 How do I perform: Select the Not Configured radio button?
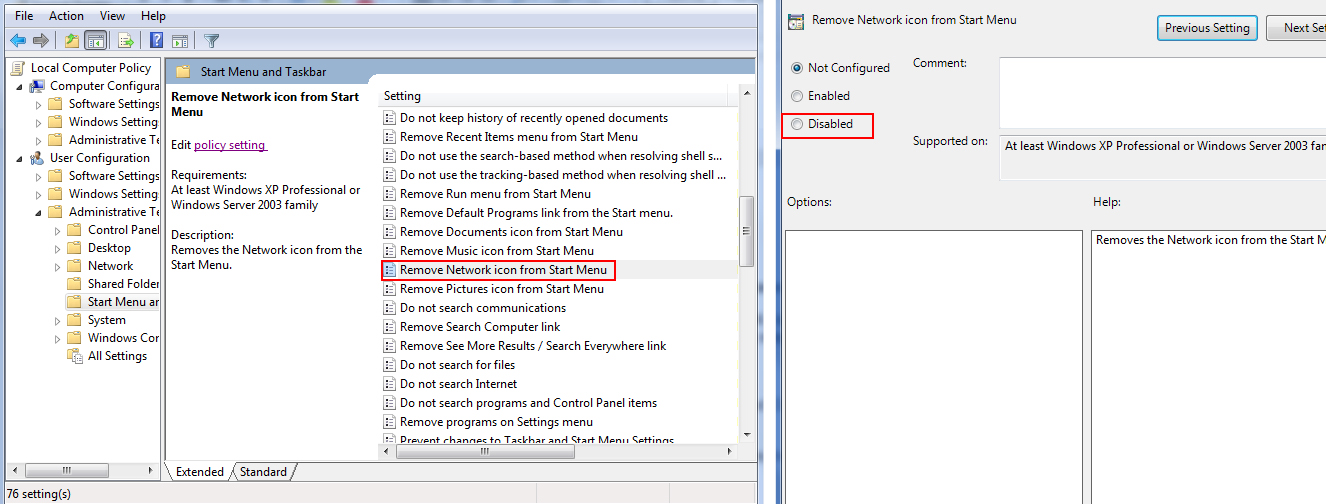click(796, 68)
